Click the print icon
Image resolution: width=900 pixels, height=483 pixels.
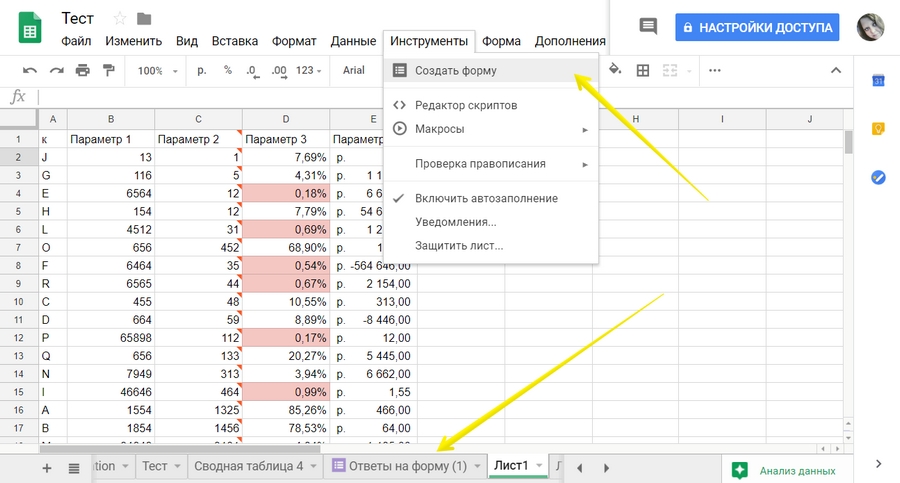83,71
